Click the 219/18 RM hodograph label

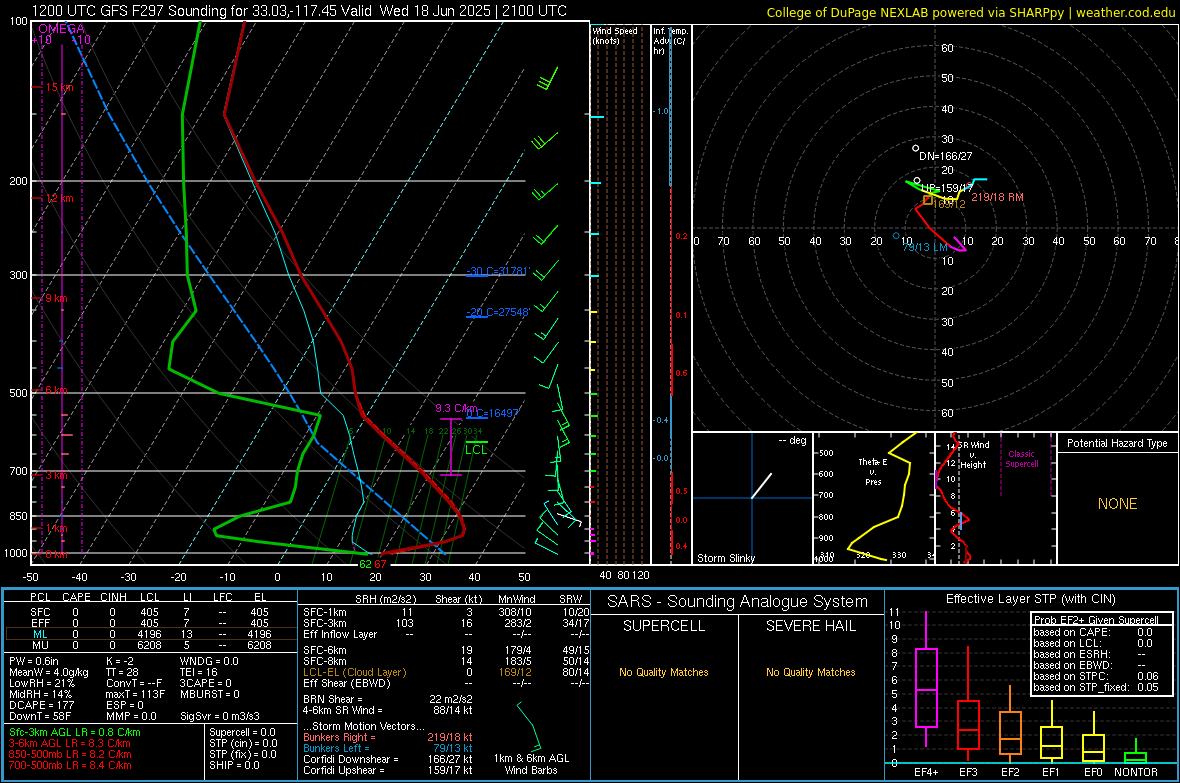pyautogui.click(x=997, y=197)
